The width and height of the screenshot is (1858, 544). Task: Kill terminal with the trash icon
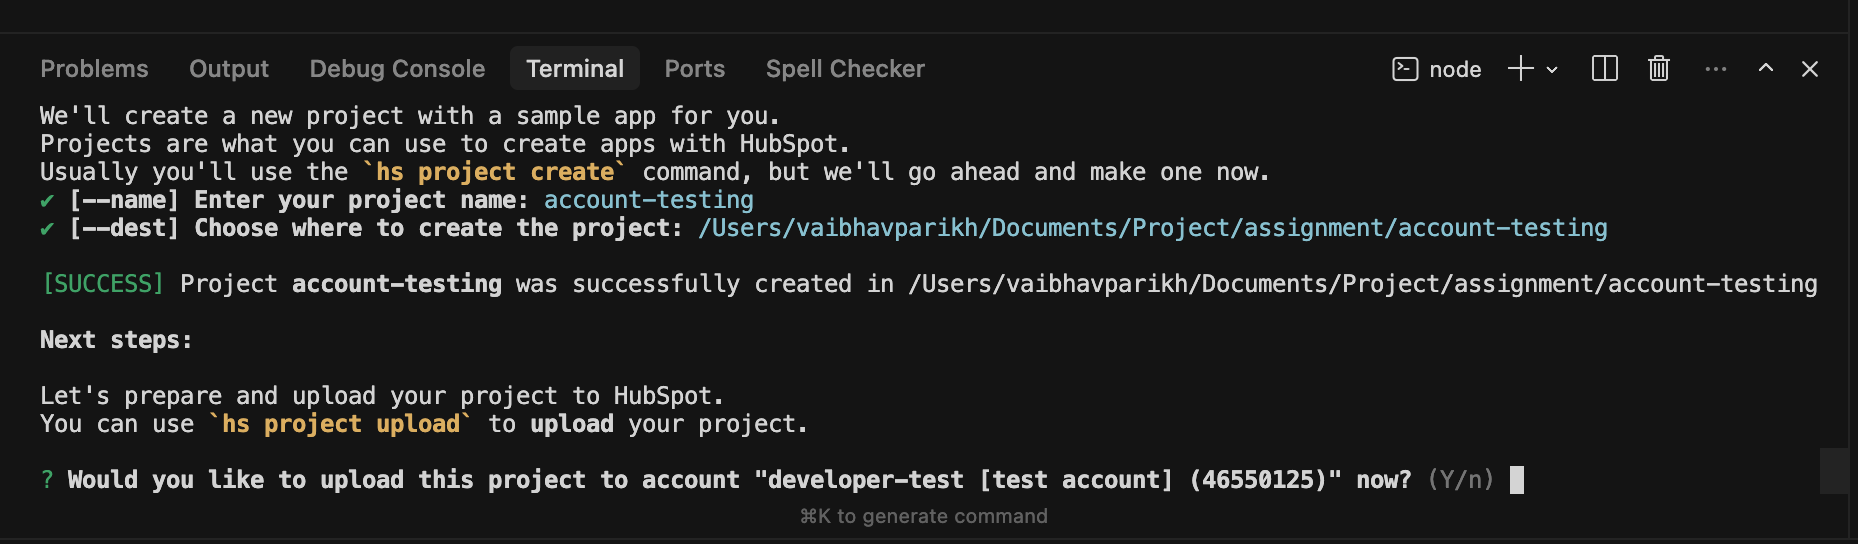tap(1659, 69)
